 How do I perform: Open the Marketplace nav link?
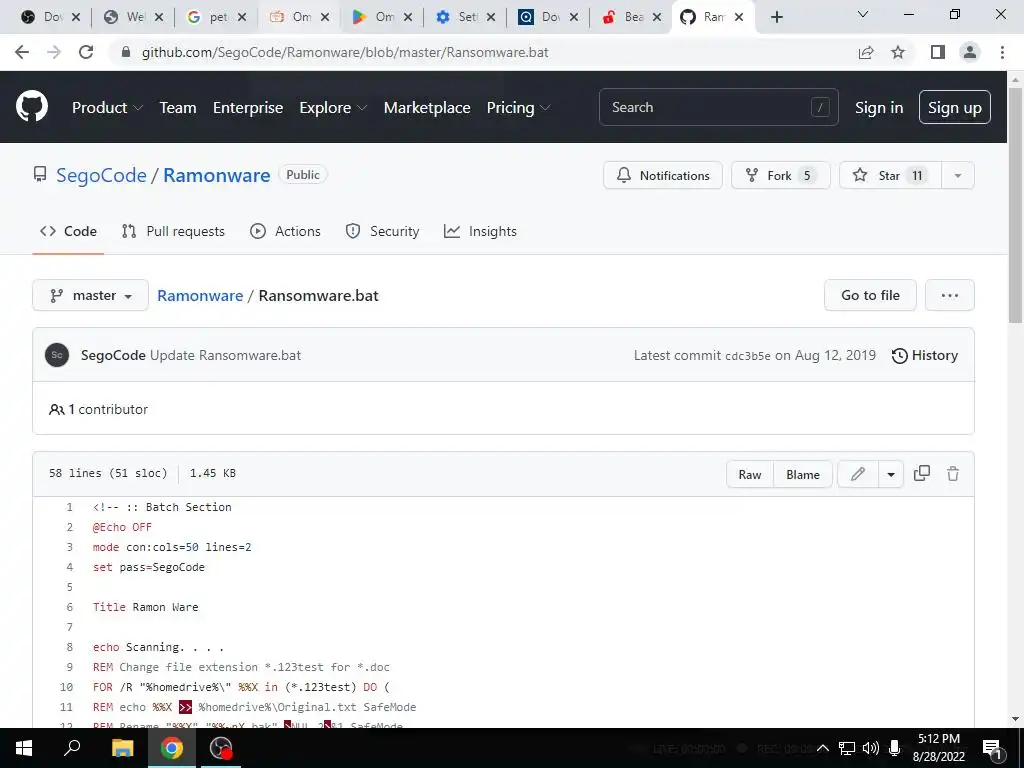[427, 108]
